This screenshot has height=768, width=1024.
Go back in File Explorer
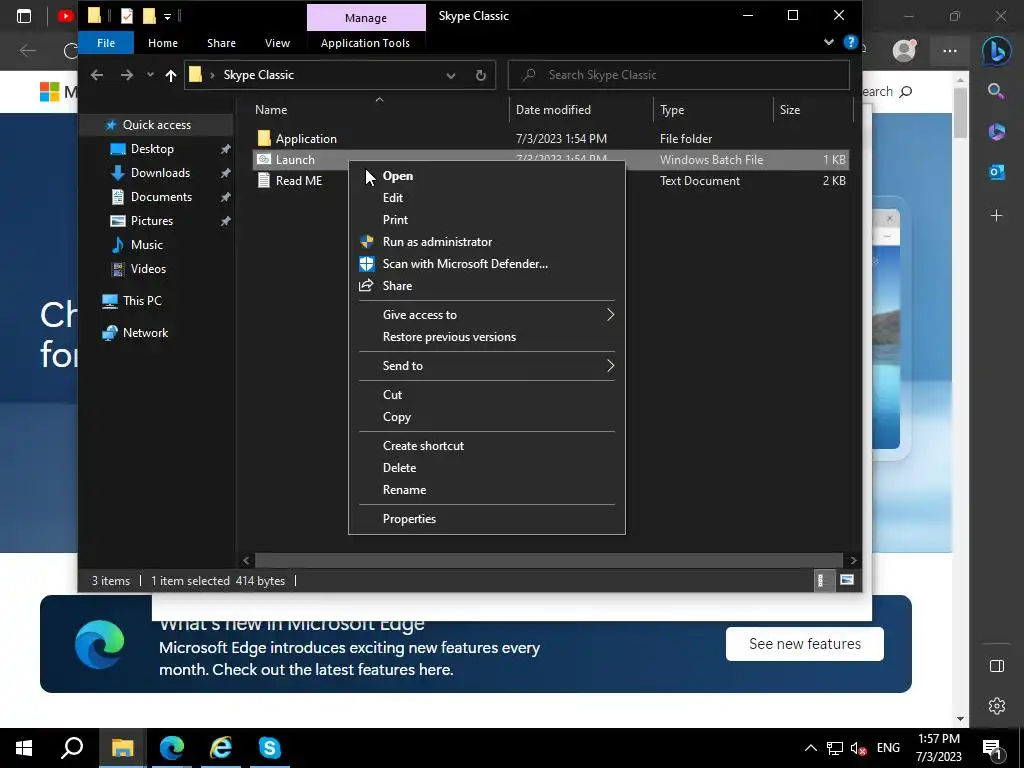(x=97, y=75)
